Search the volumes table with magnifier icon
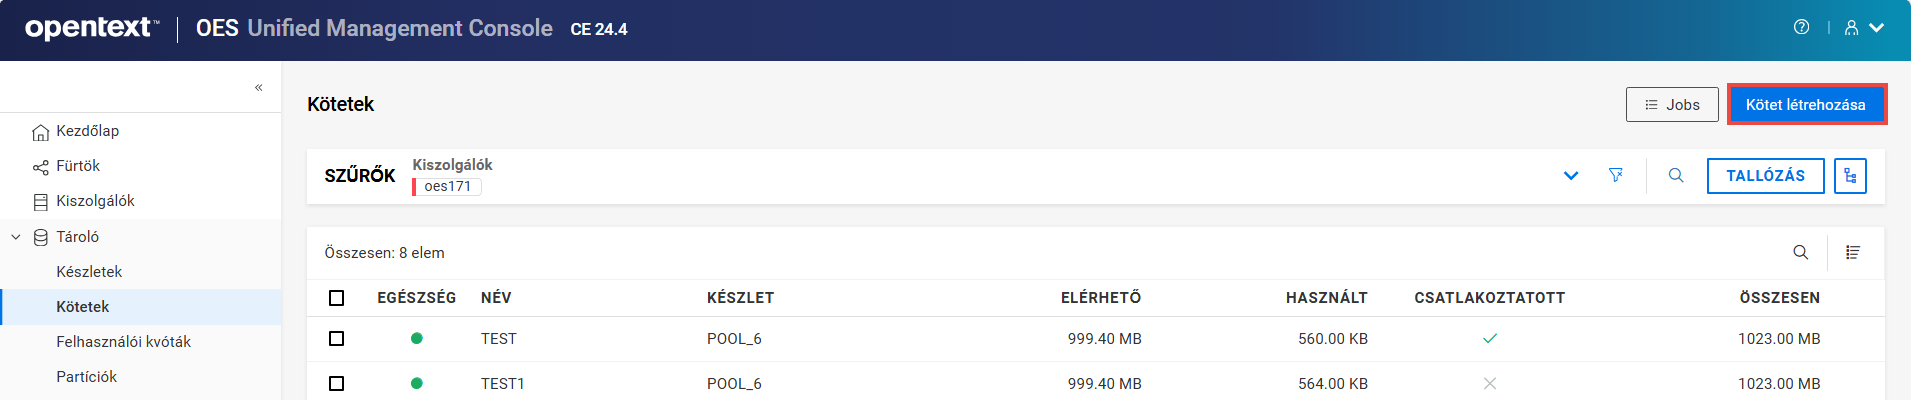 pos(1800,252)
